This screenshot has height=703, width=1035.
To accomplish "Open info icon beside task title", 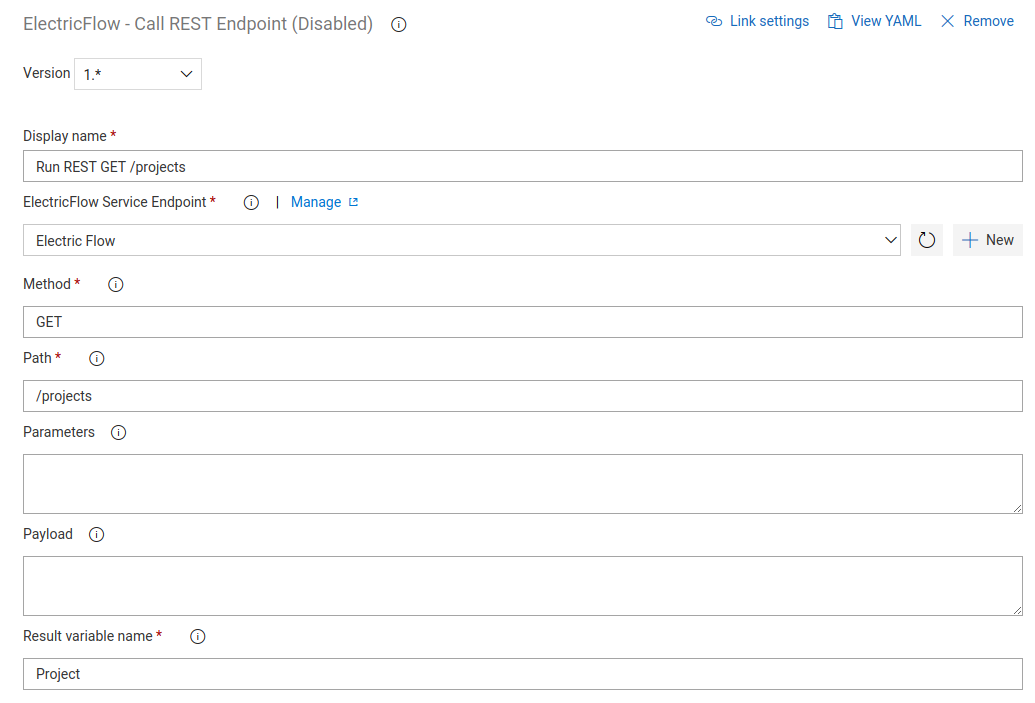I will tap(399, 24).
